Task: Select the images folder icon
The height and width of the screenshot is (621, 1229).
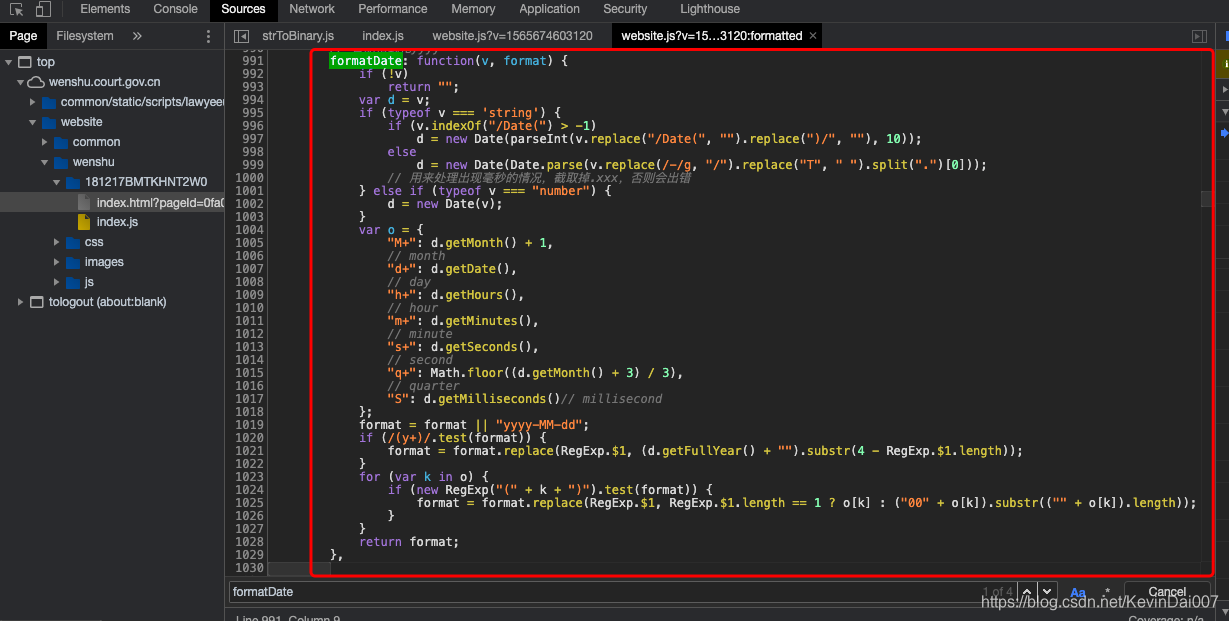Action: click(x=72, y=262)
